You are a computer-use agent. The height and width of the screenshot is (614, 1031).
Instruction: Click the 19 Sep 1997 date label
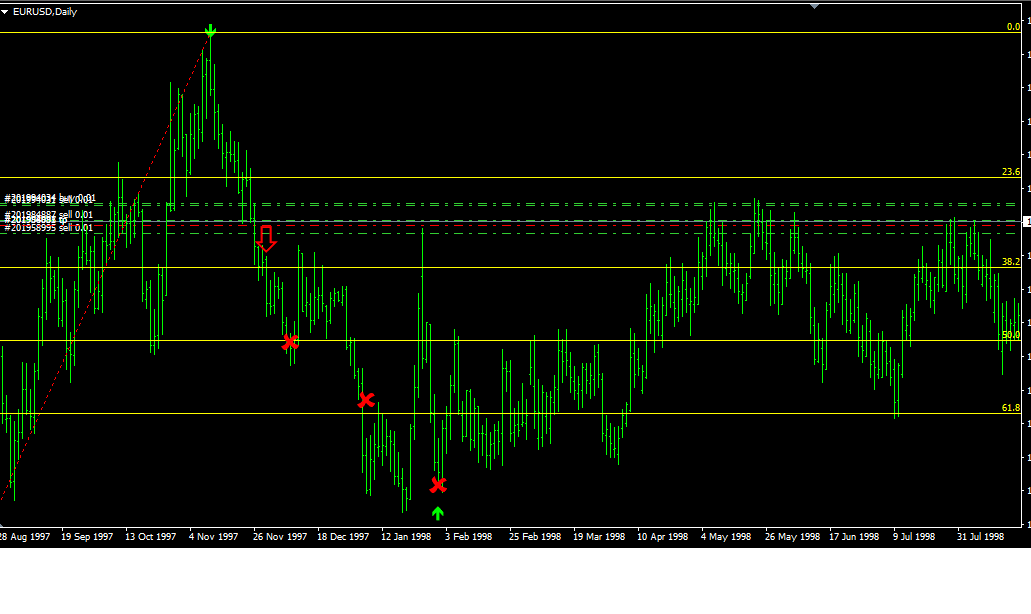coord(87,536)
